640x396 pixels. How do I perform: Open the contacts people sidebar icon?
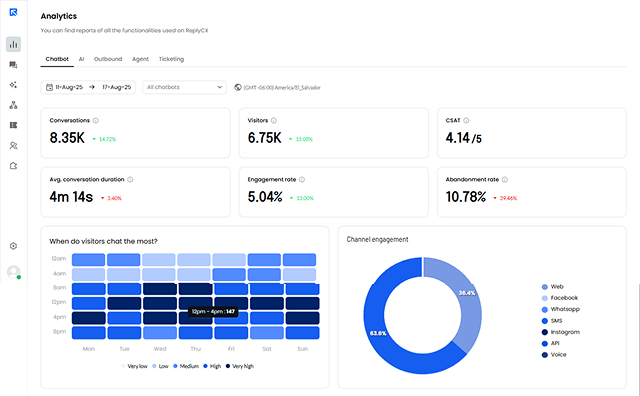click(13, 145)
